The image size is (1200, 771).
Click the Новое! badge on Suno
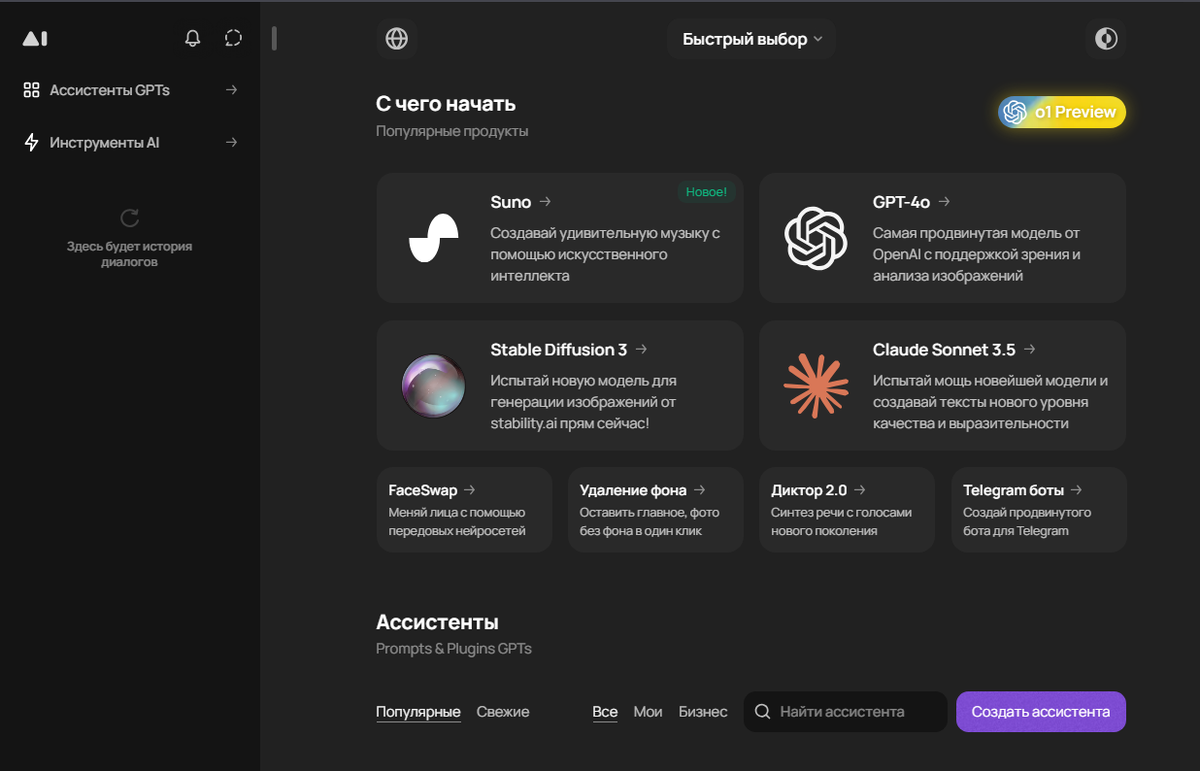[706, 191]
